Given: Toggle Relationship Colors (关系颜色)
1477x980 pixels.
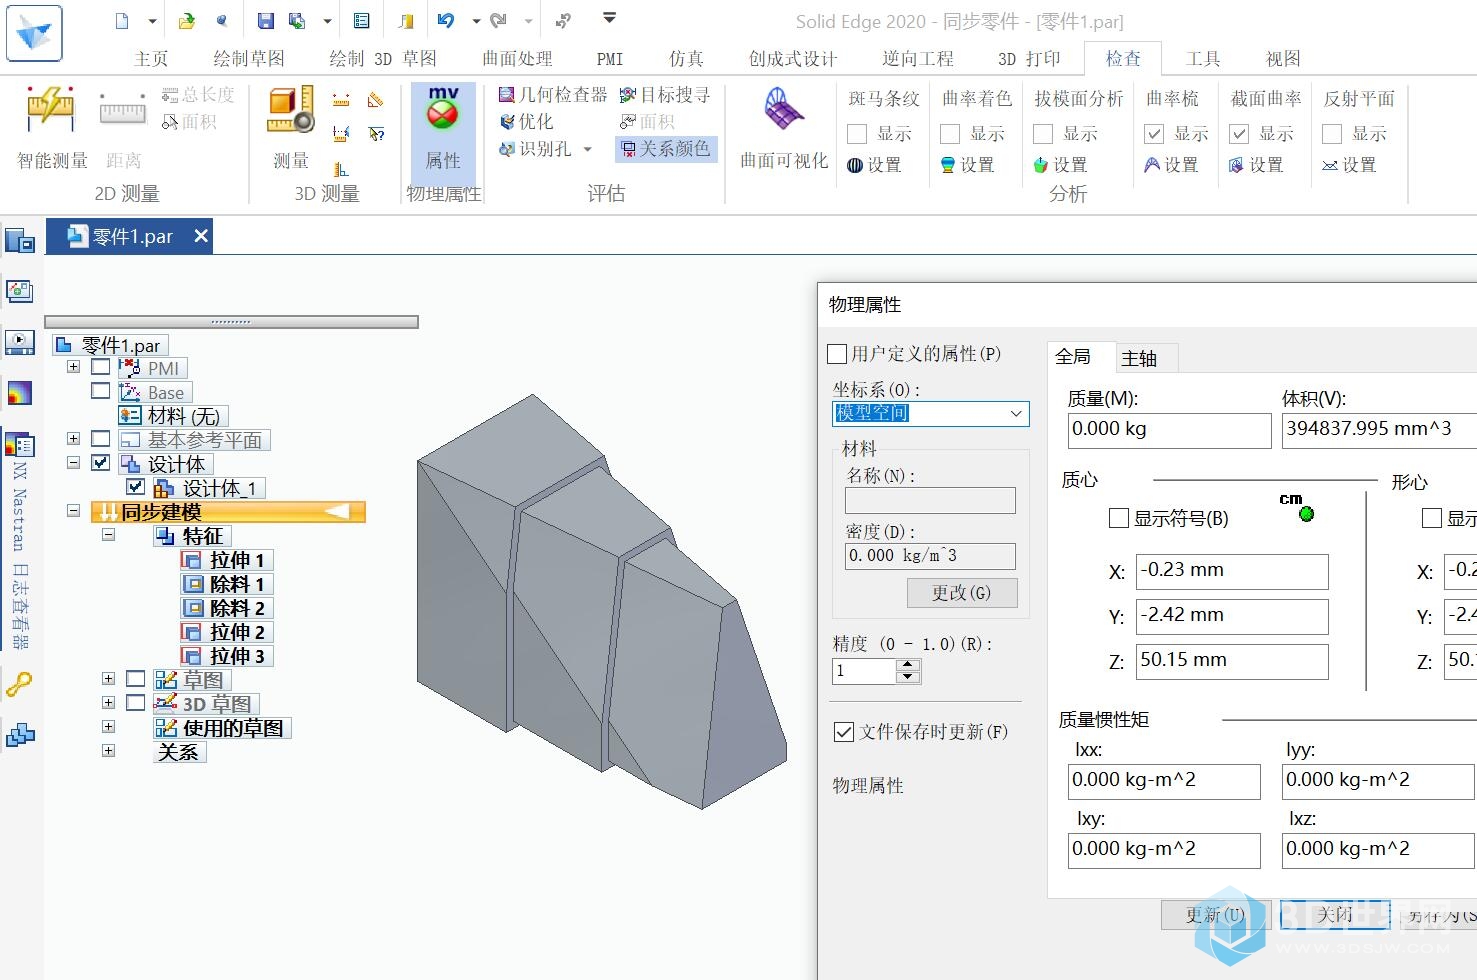Looking at the screenshot, I should click(x=665, y=148).
